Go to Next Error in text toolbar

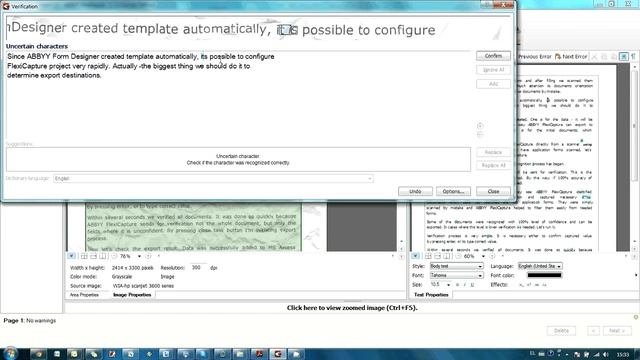[x=571, y=57]
